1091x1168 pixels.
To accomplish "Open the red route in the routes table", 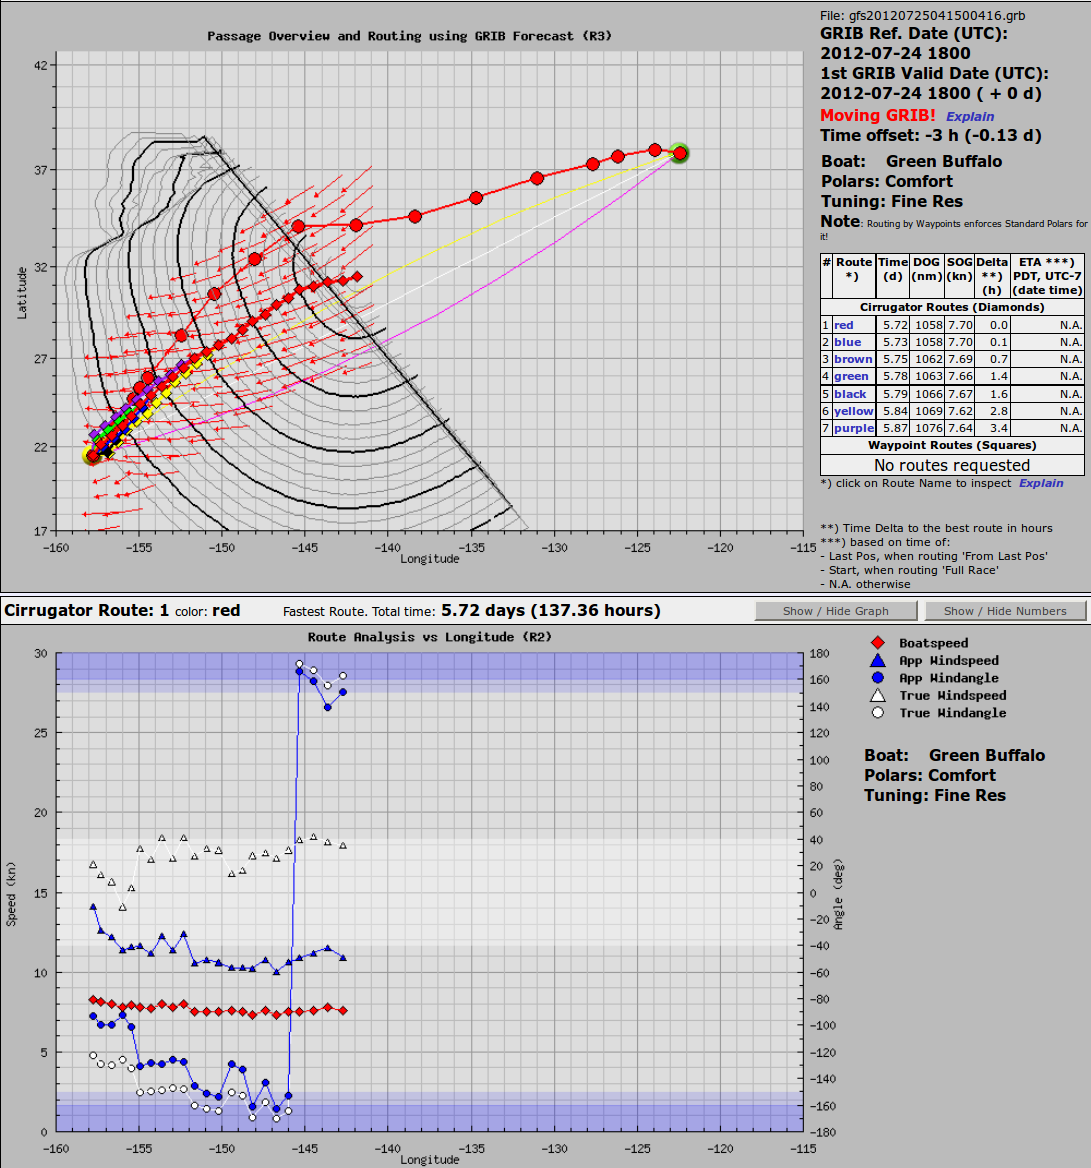I will point(844,325).
